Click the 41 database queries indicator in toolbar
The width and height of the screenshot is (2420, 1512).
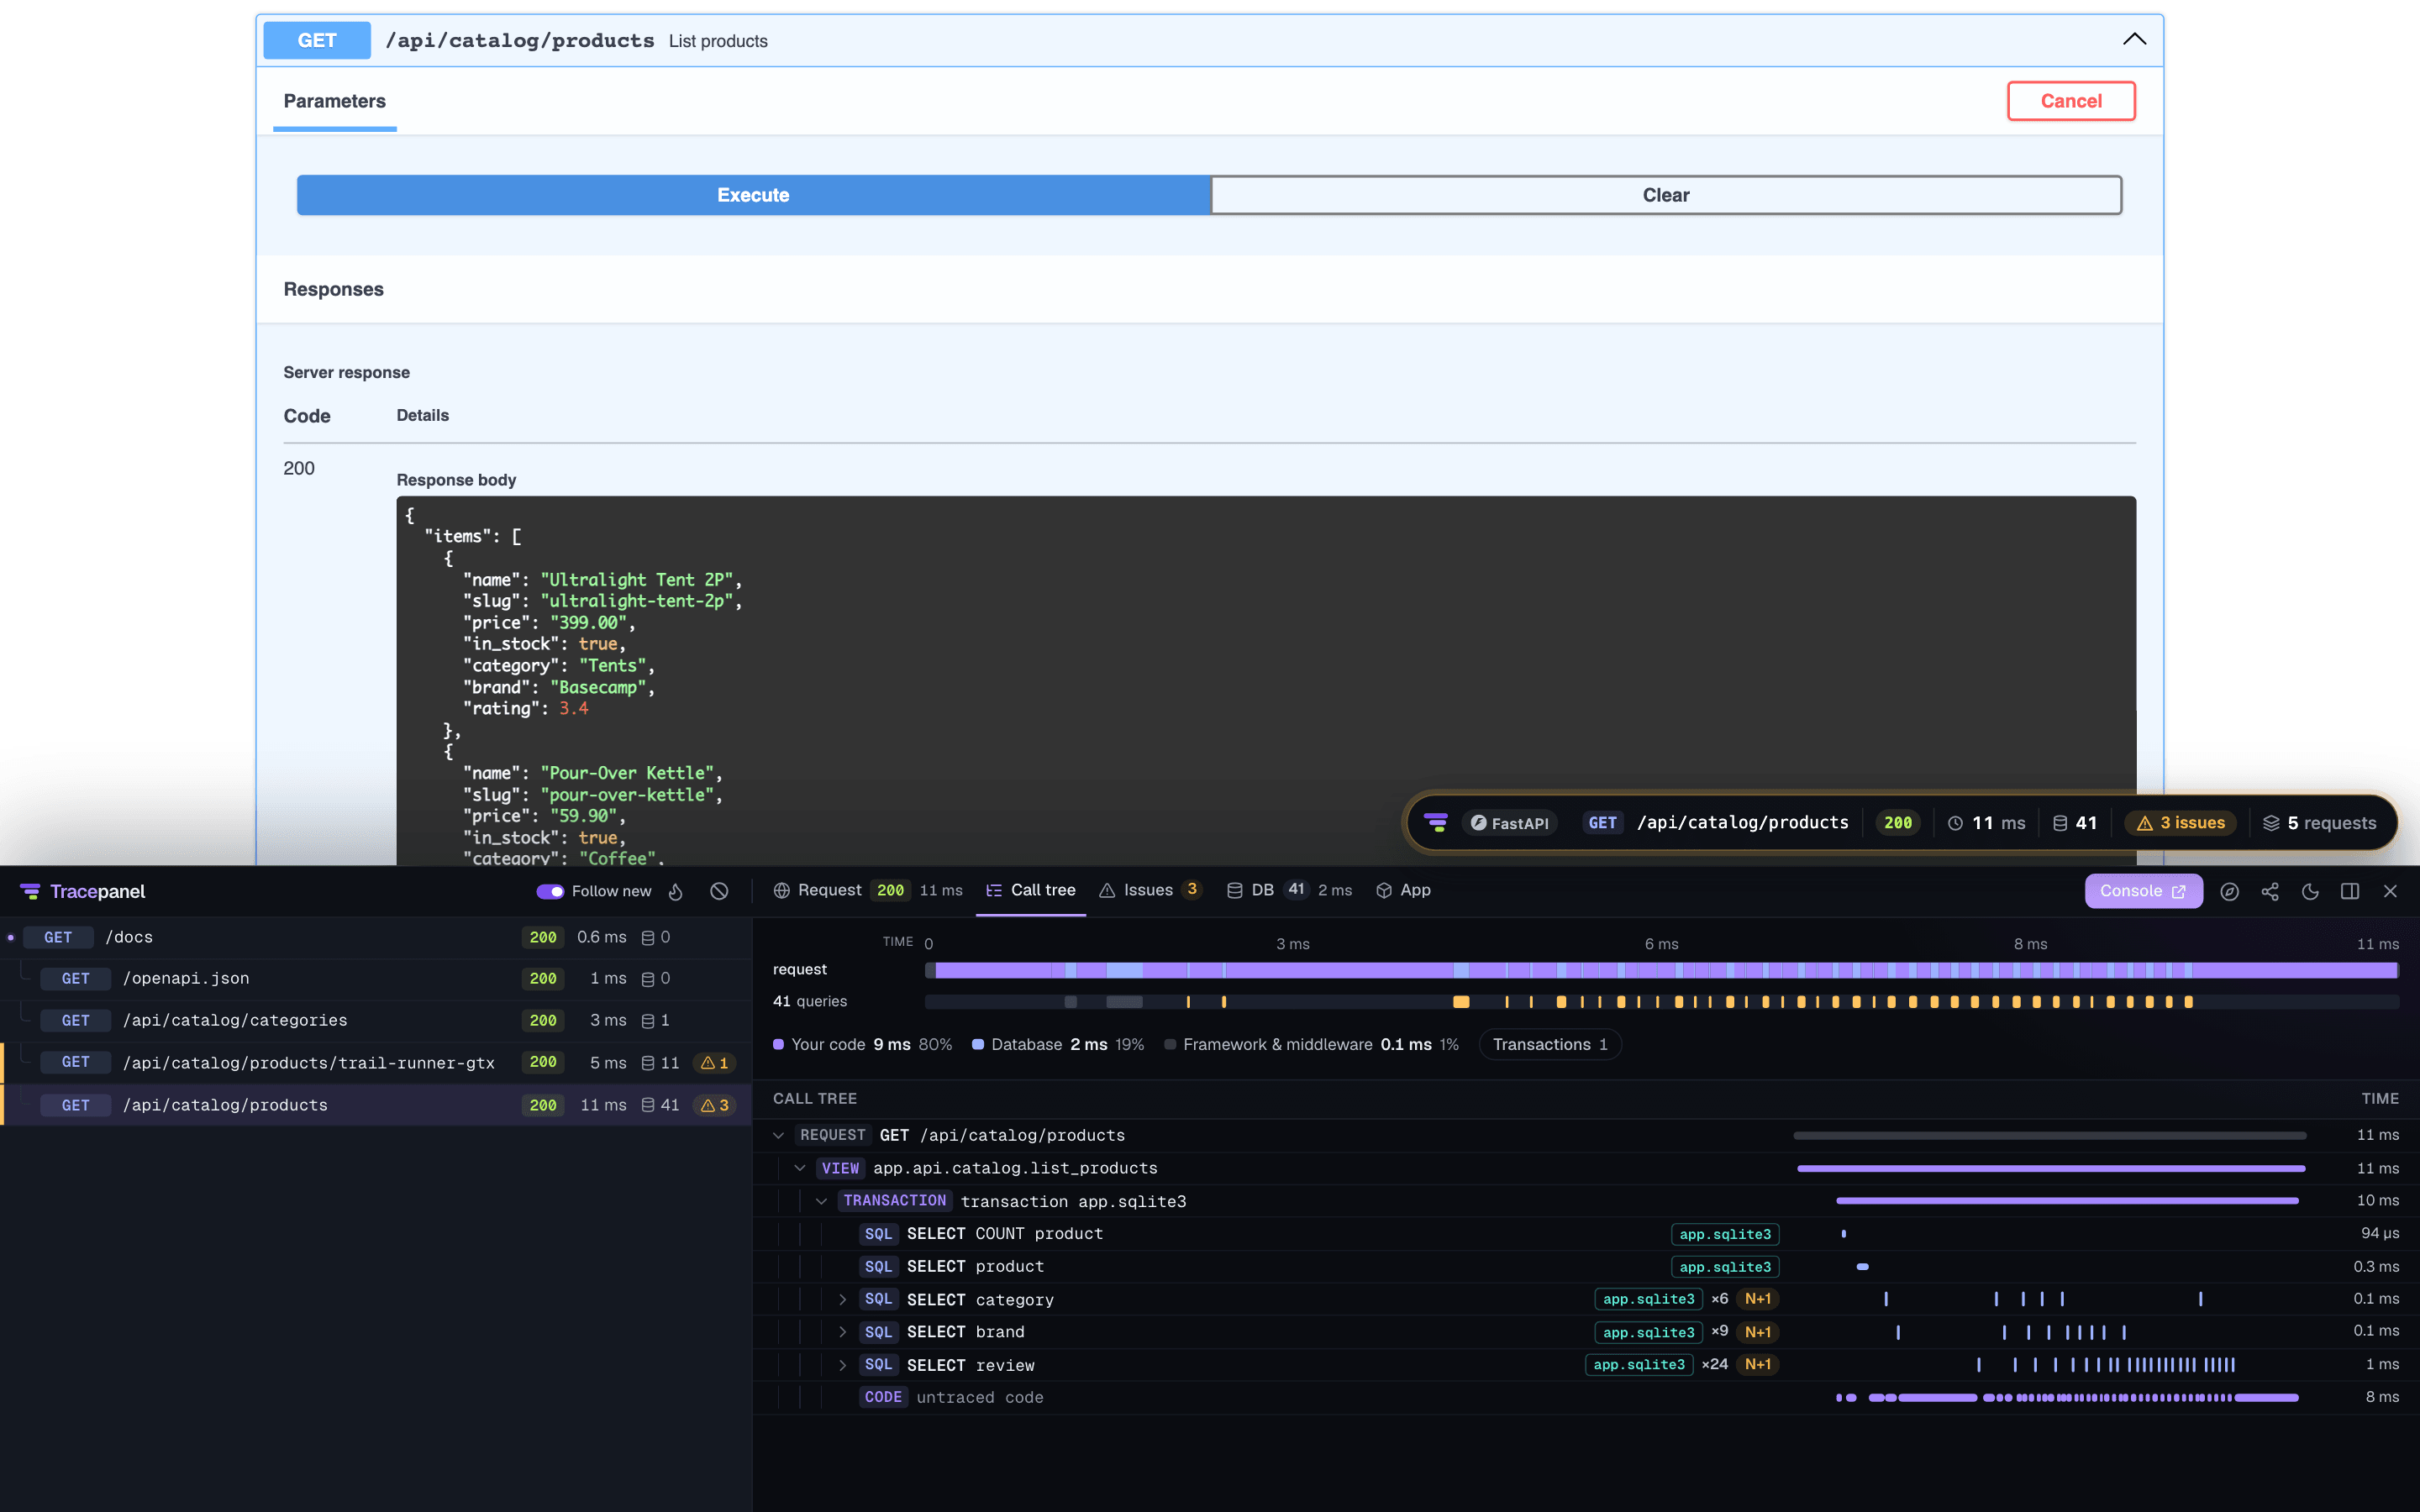pos(2075,823)
